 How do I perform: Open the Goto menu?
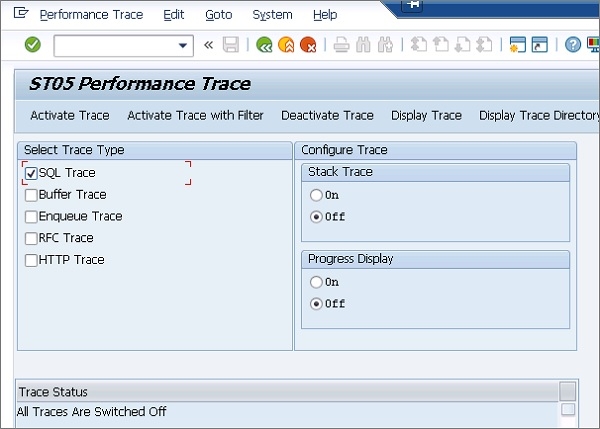tap(218, 15)
